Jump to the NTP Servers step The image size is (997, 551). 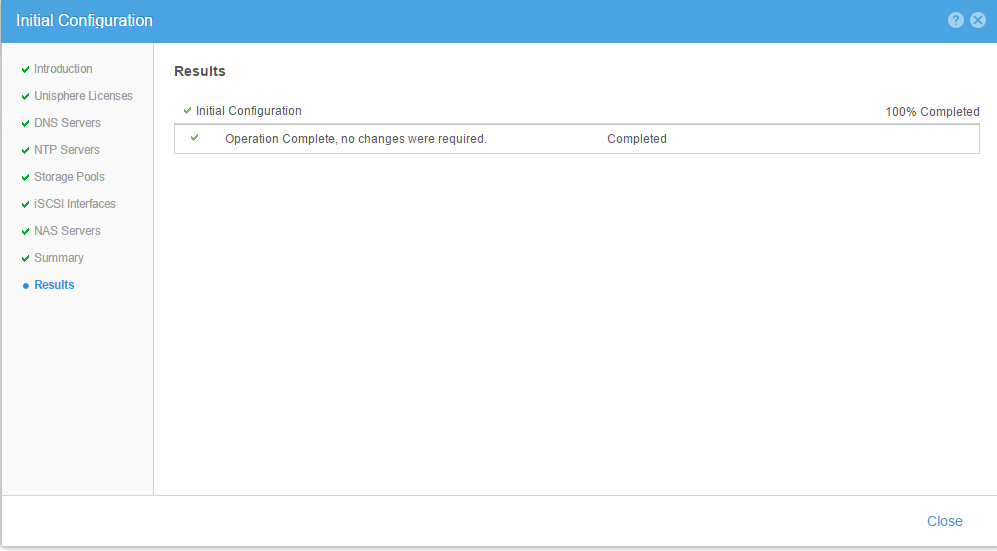click(x=67, y=150)
